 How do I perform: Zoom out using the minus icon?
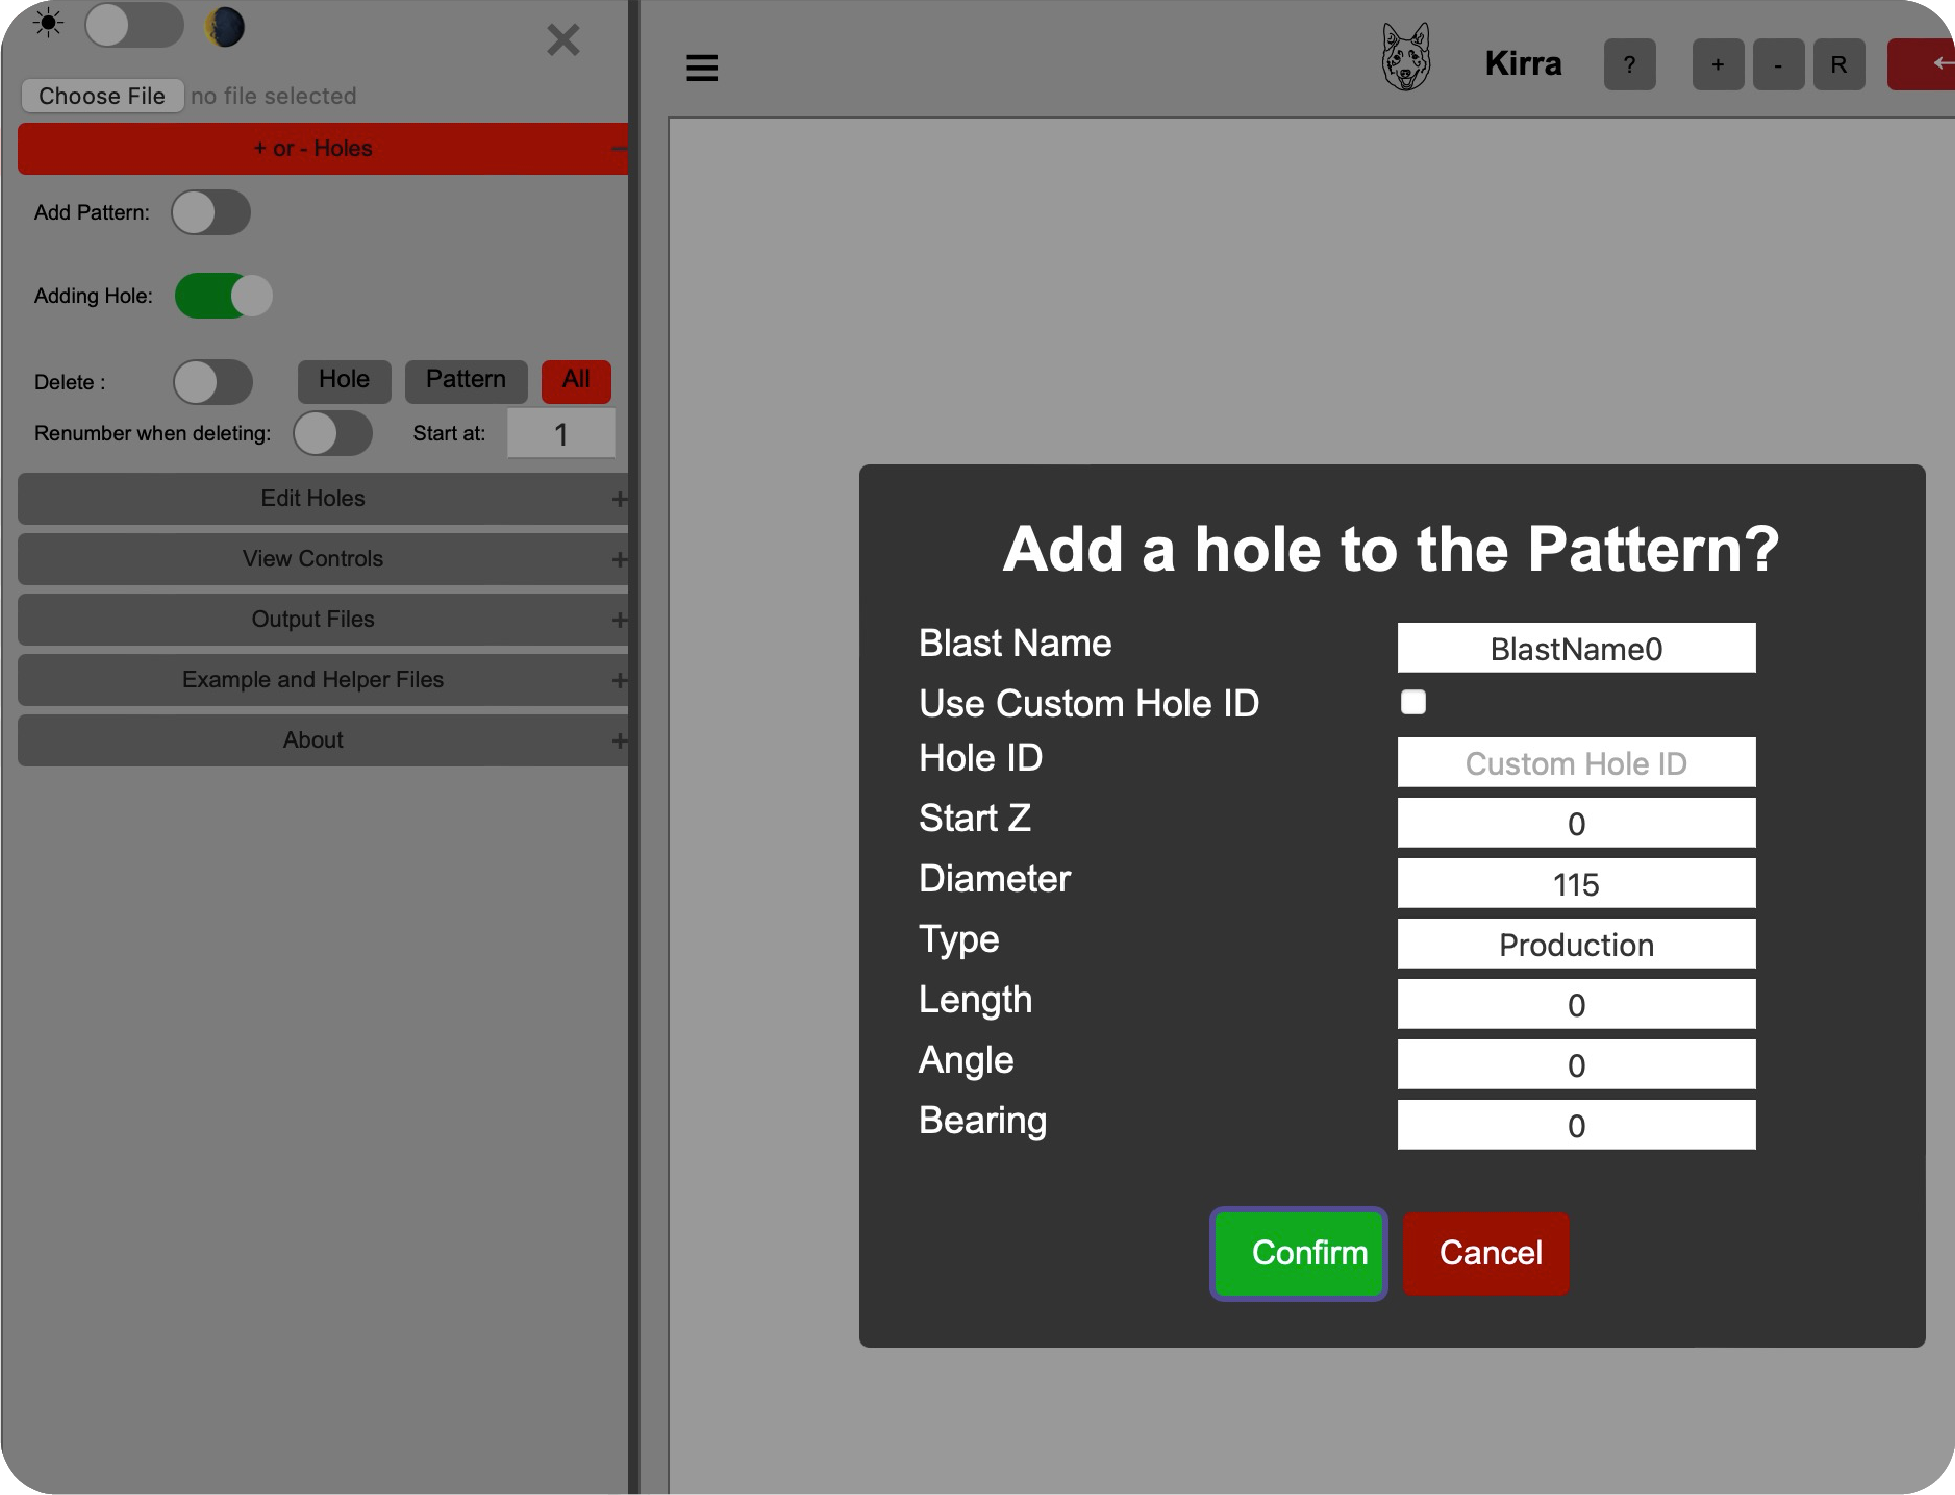[1778, 64]
